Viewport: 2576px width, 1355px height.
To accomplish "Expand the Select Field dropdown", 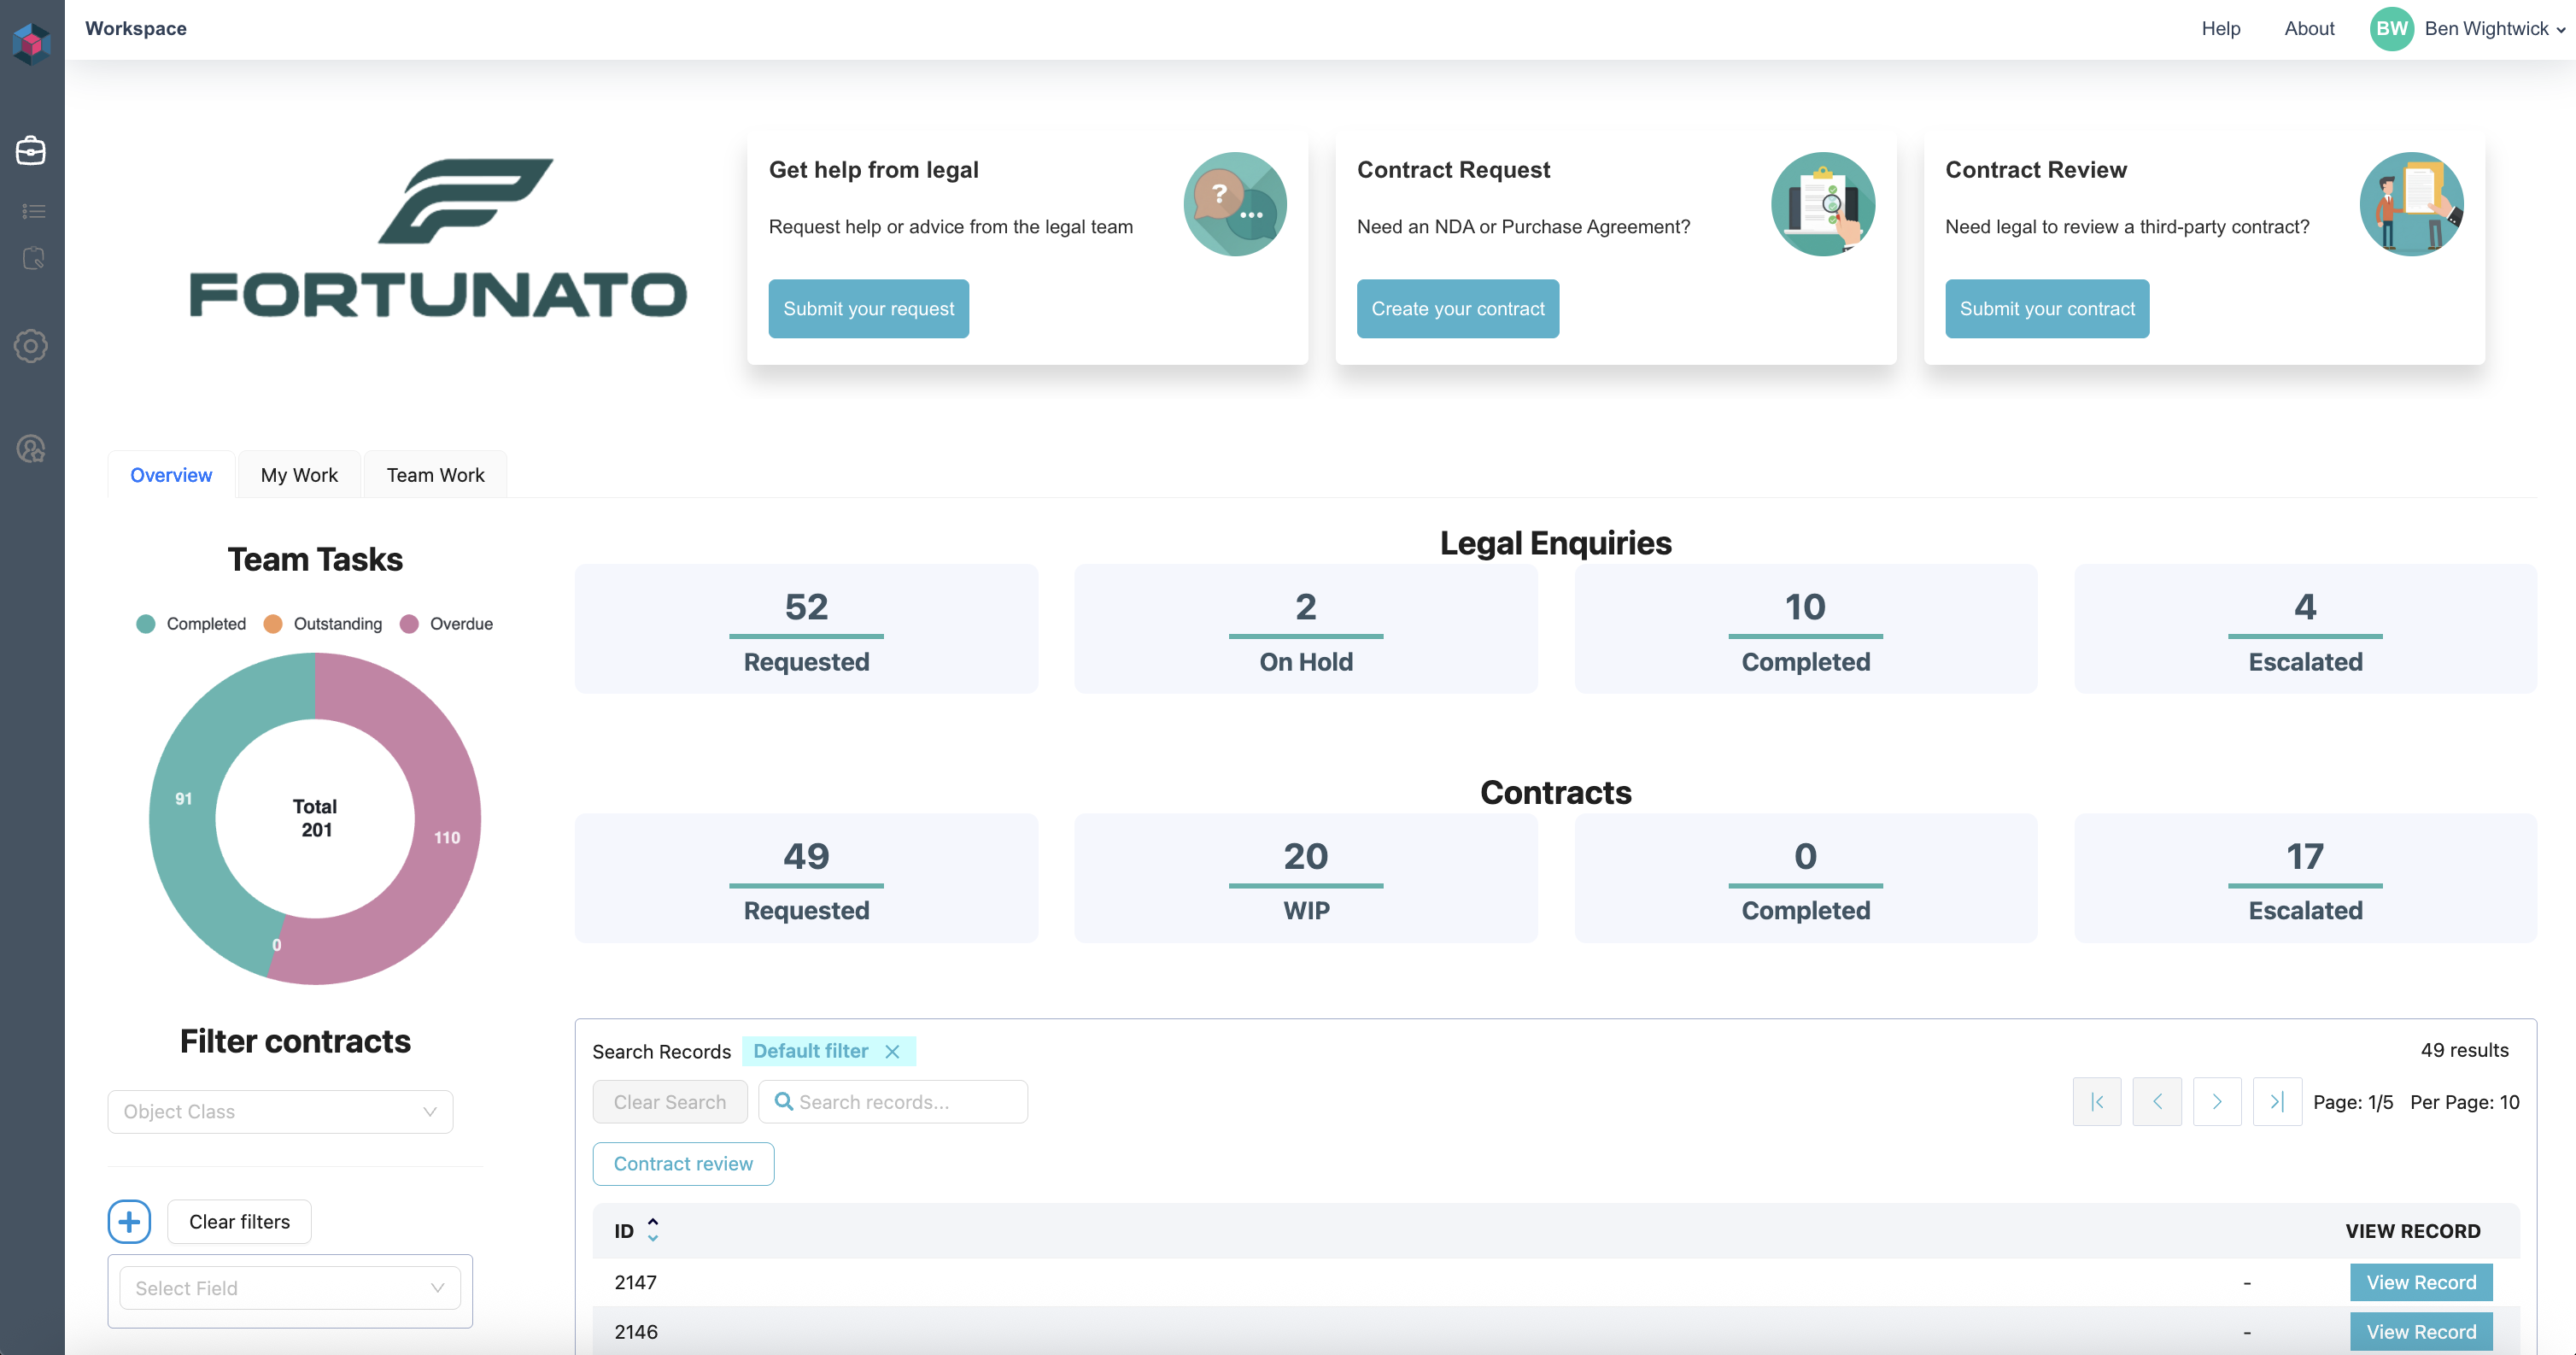I will pyautogui.click(x=290, y=1288).
